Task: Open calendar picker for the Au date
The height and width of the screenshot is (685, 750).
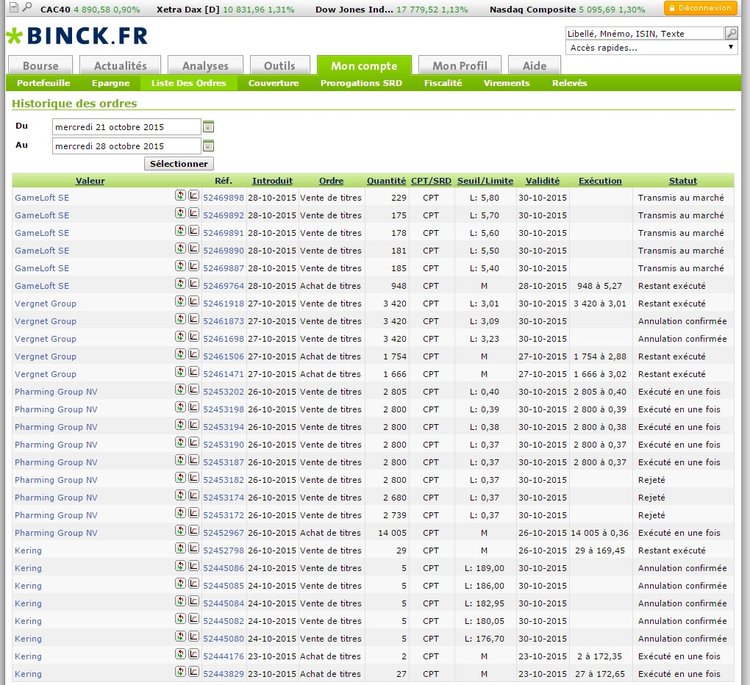Action: coord(209,146)
